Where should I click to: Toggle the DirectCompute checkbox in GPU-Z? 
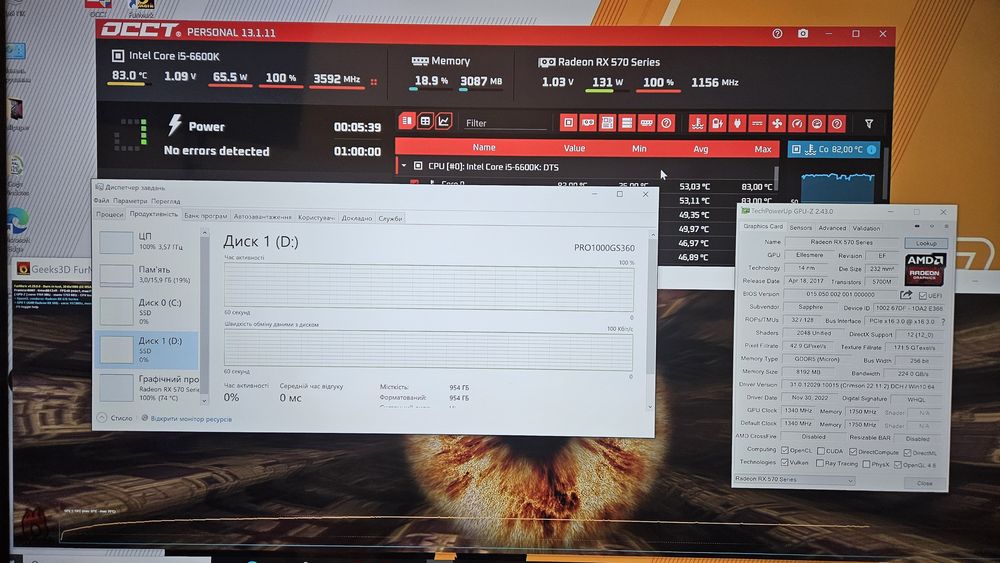pos(853,451)
